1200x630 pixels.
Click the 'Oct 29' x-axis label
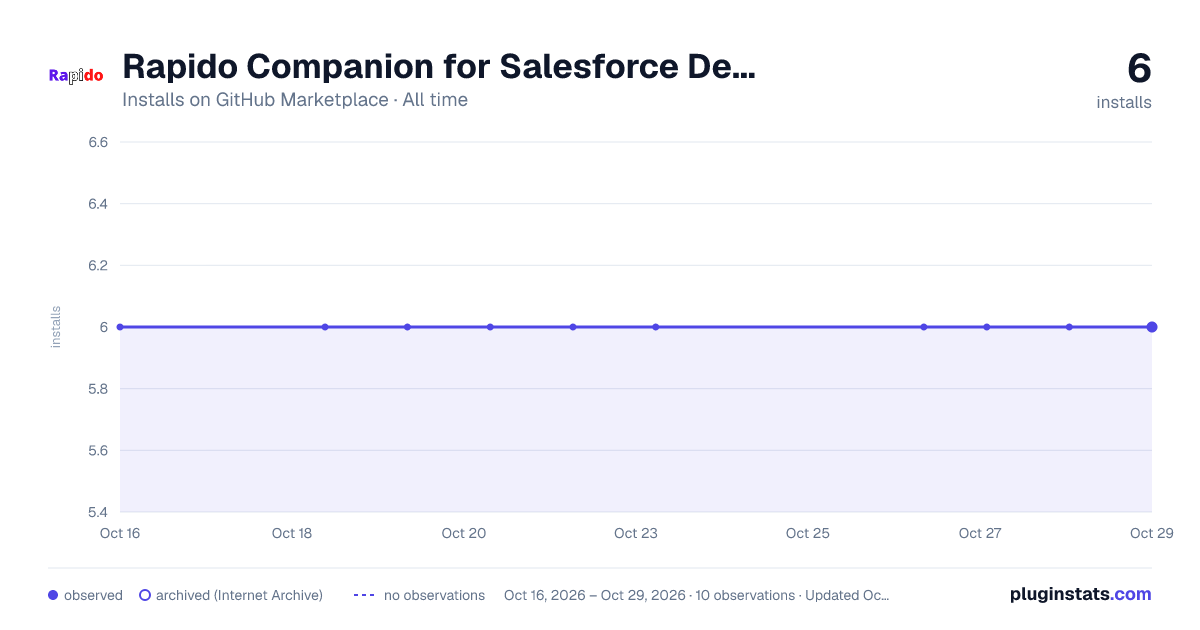coord(1152,533)
